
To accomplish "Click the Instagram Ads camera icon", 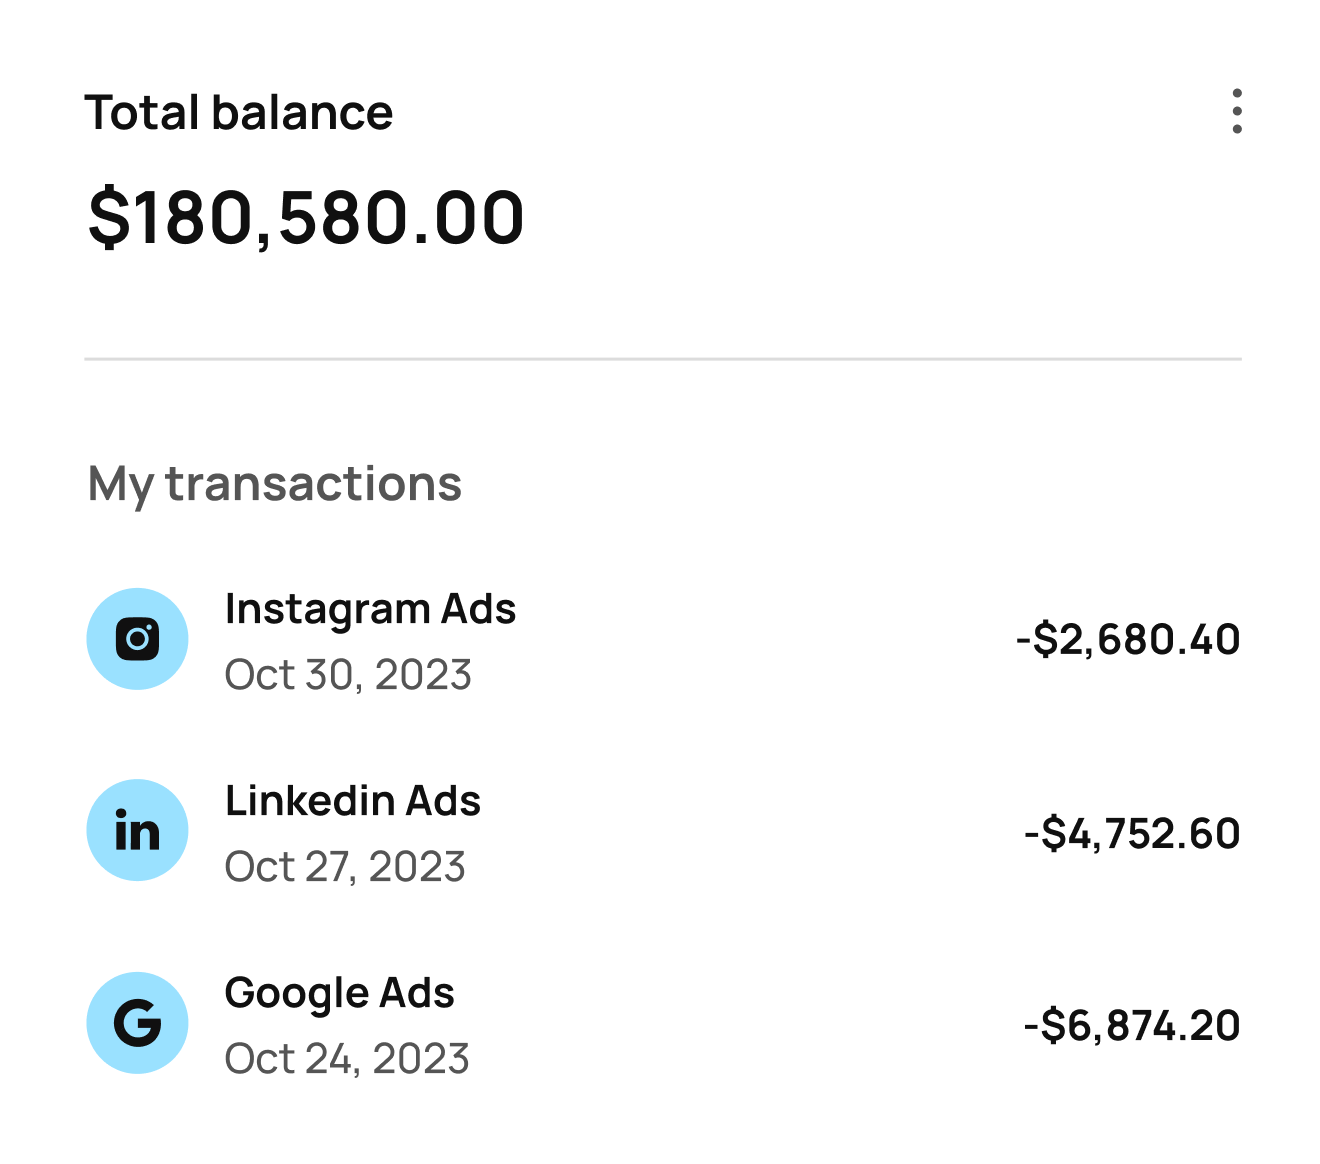I will point(138,639).
